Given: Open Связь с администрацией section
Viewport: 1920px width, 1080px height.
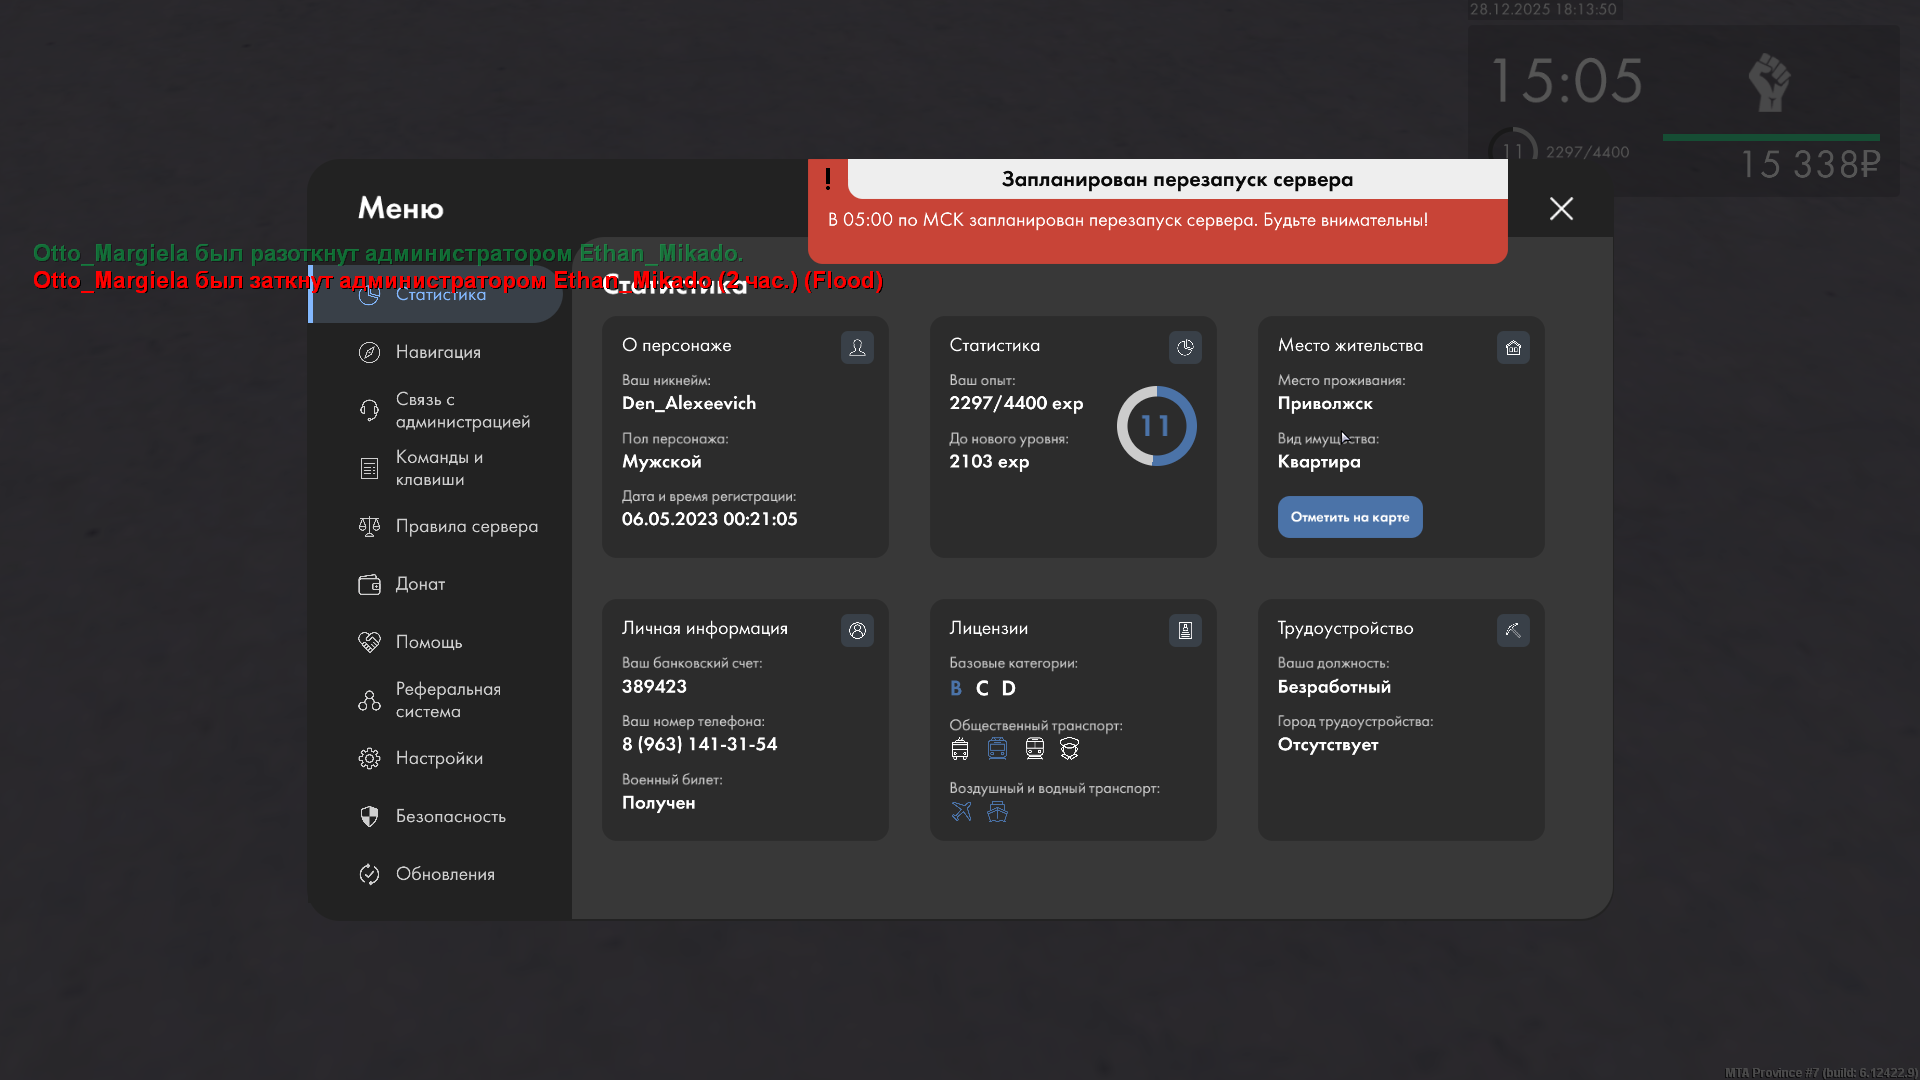Looking at the screenshot, I should [x=462, y=410].
